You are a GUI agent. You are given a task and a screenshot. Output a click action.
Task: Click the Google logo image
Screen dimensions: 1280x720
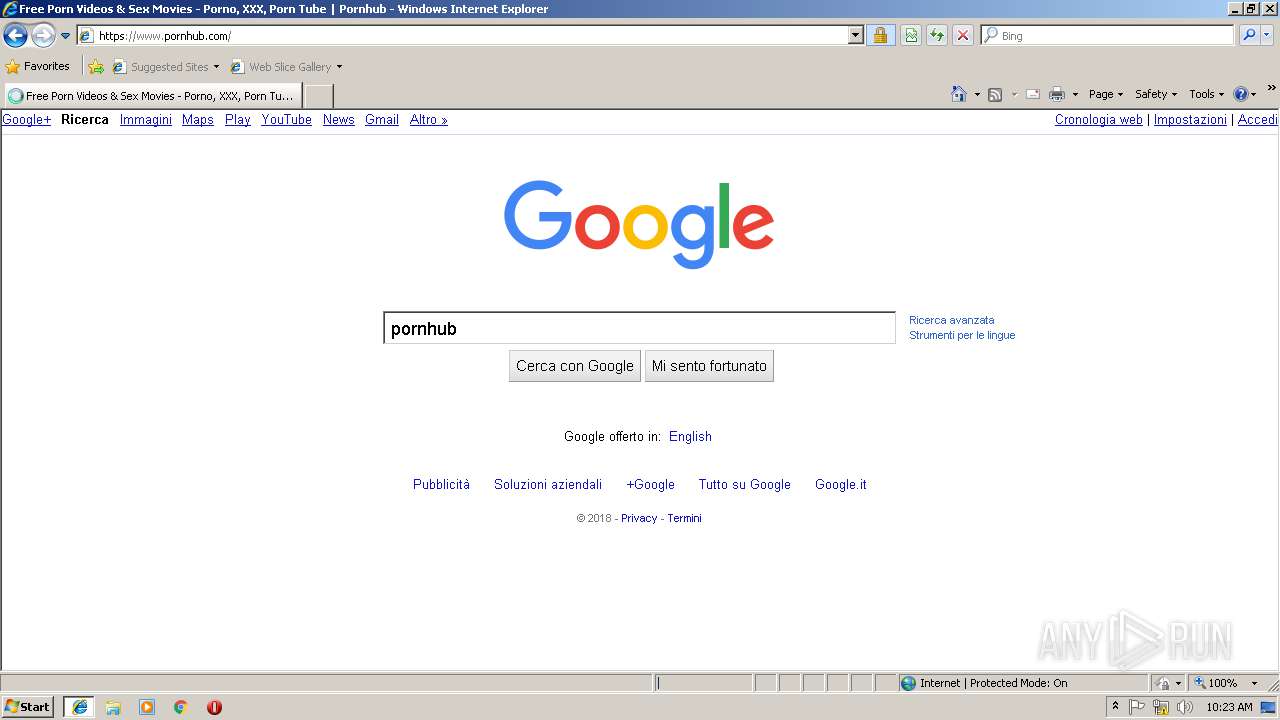(x=639, y=224)
